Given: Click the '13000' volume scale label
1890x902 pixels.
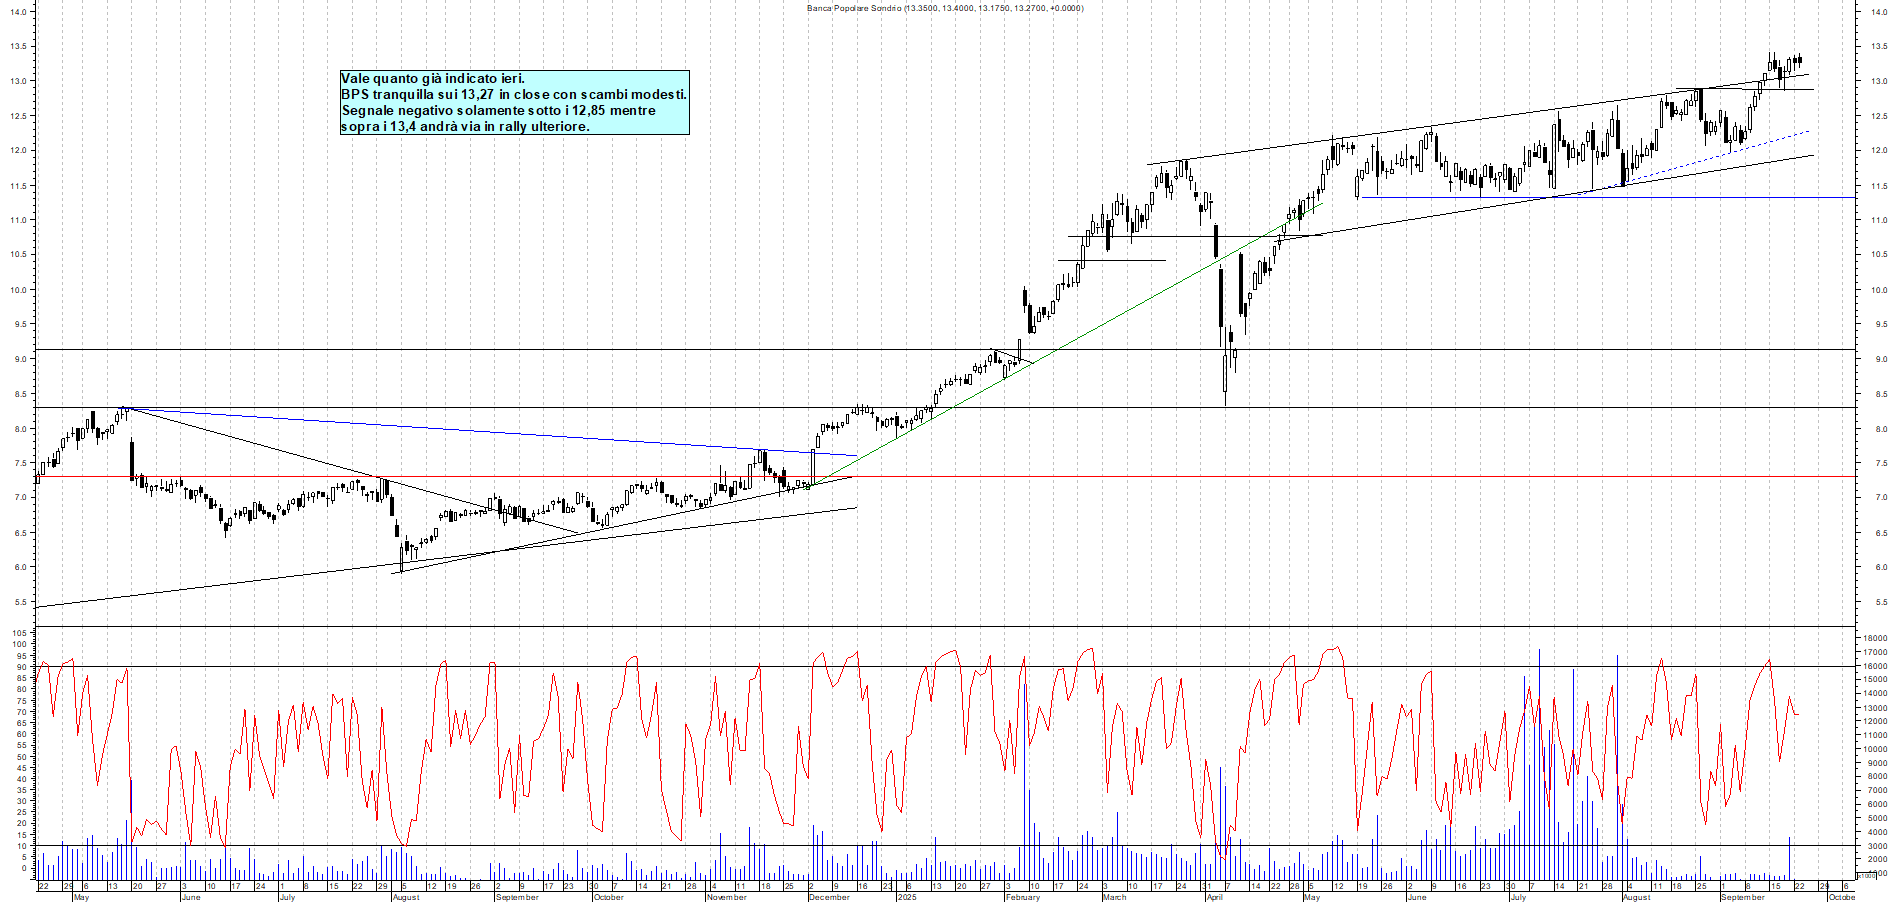Looking at the screenshot, I should 1875,707.
